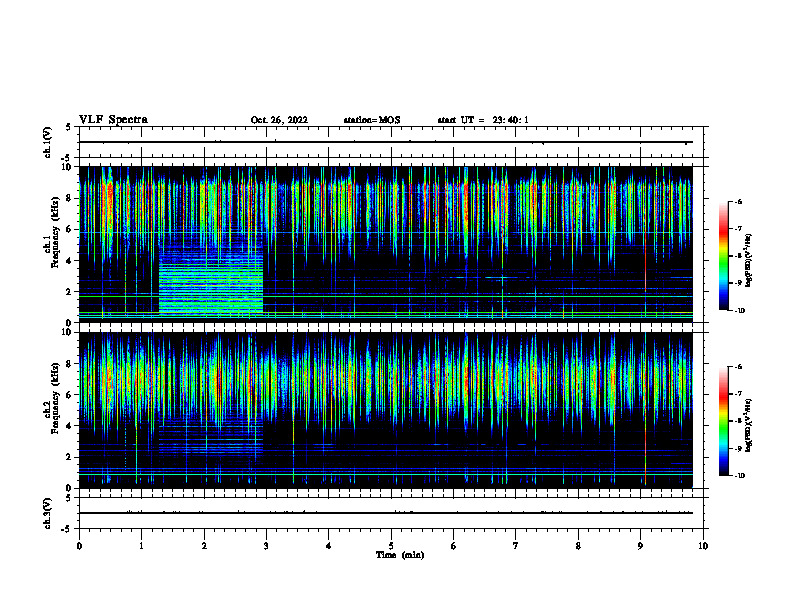The image size is (792, 612).
Task: Click the "station=MOS" header label
Action: 372,120
